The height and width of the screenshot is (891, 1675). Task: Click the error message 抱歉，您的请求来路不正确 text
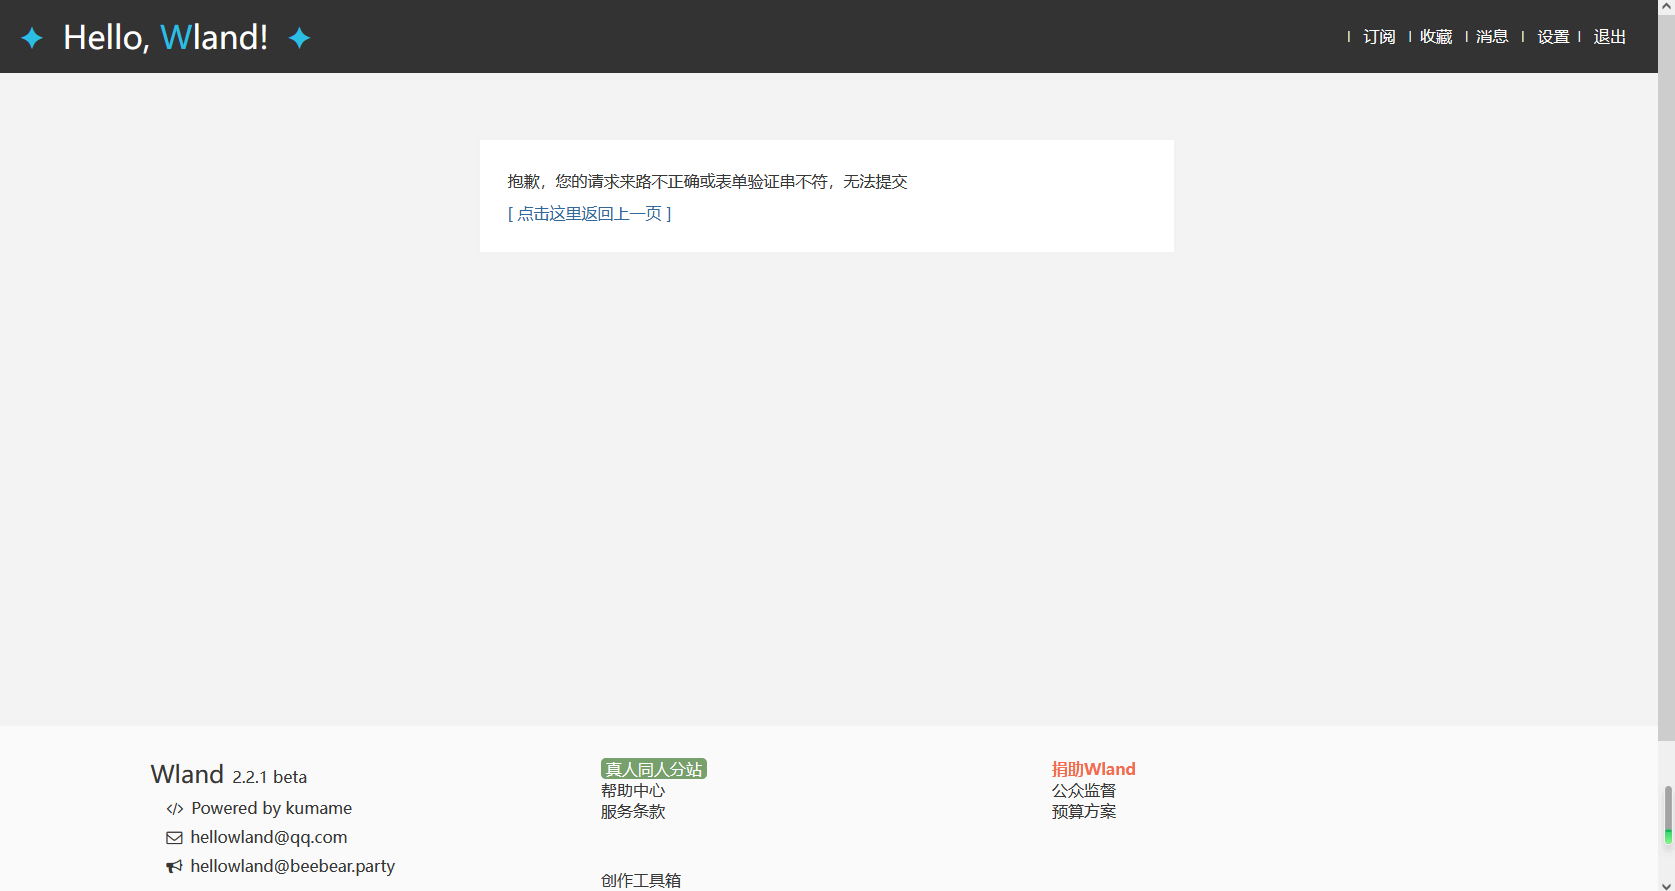tap(707, 182)
